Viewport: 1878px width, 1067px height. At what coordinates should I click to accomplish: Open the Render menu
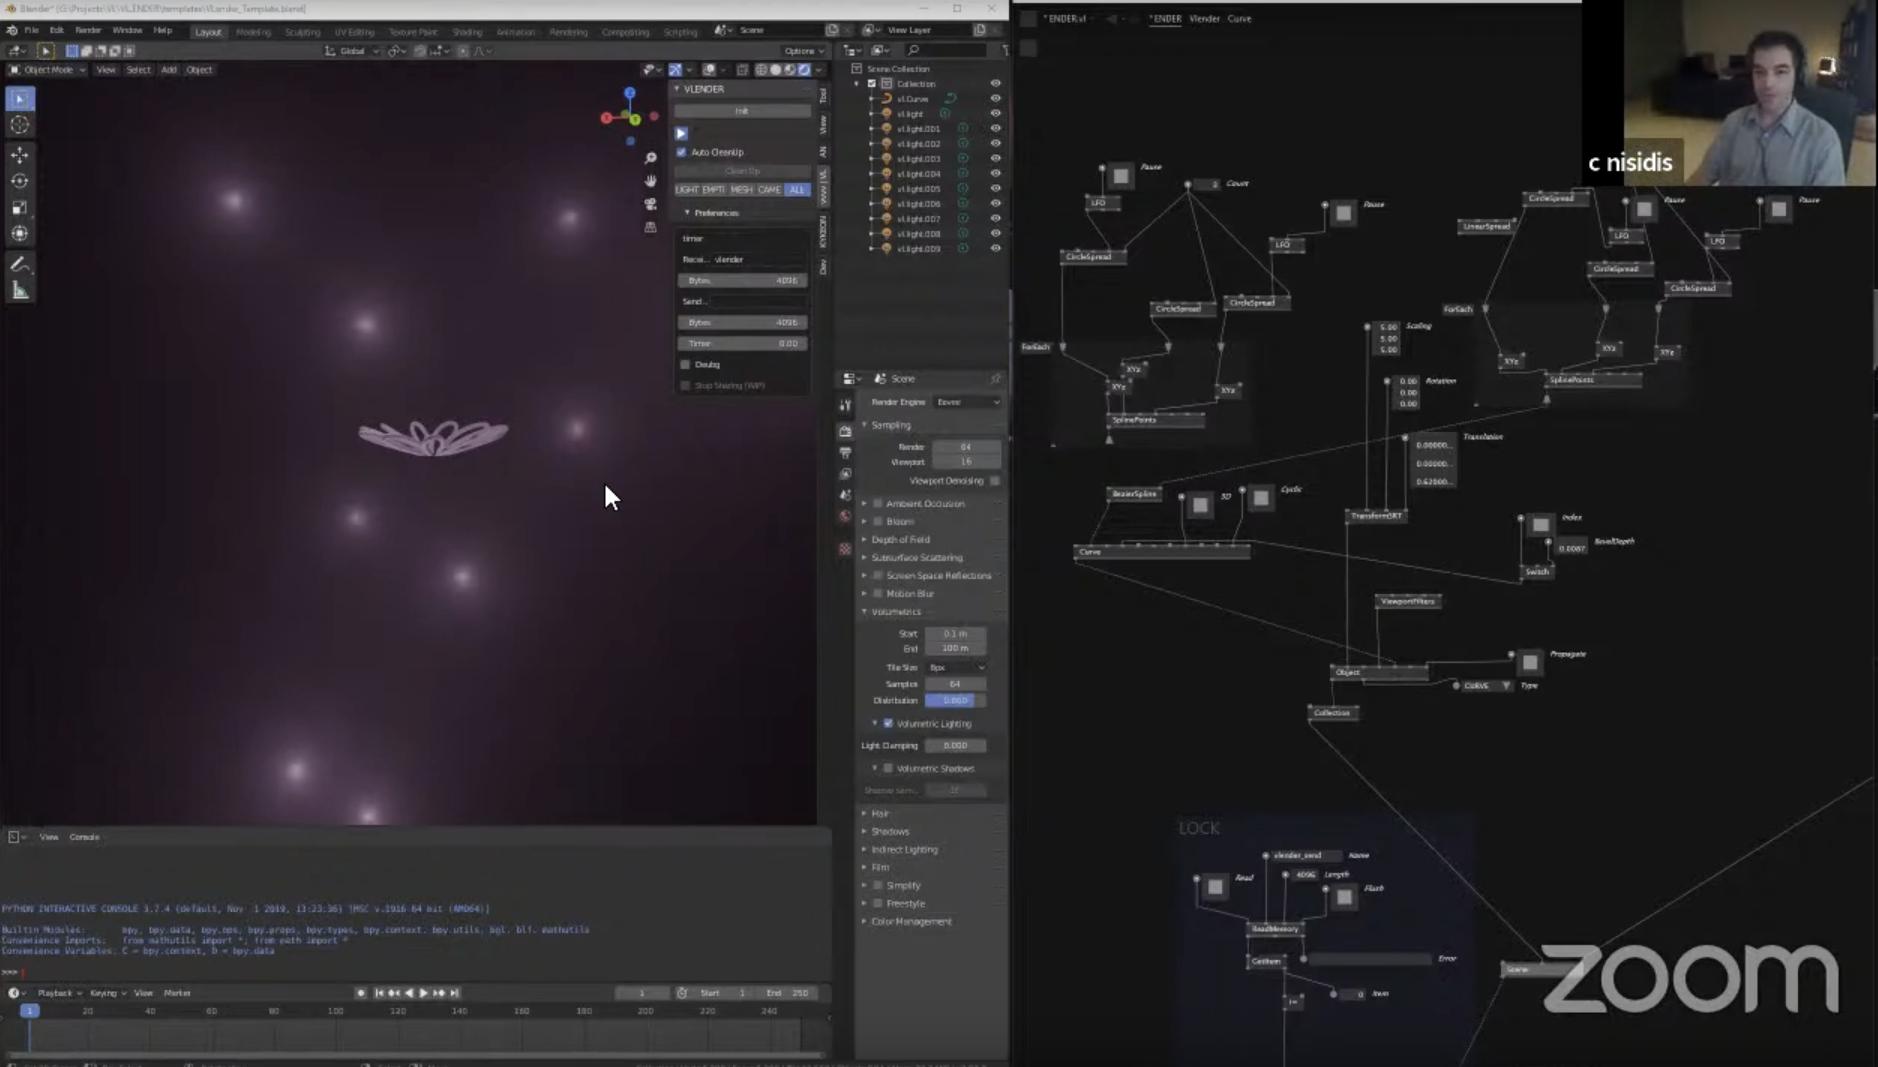88,31
